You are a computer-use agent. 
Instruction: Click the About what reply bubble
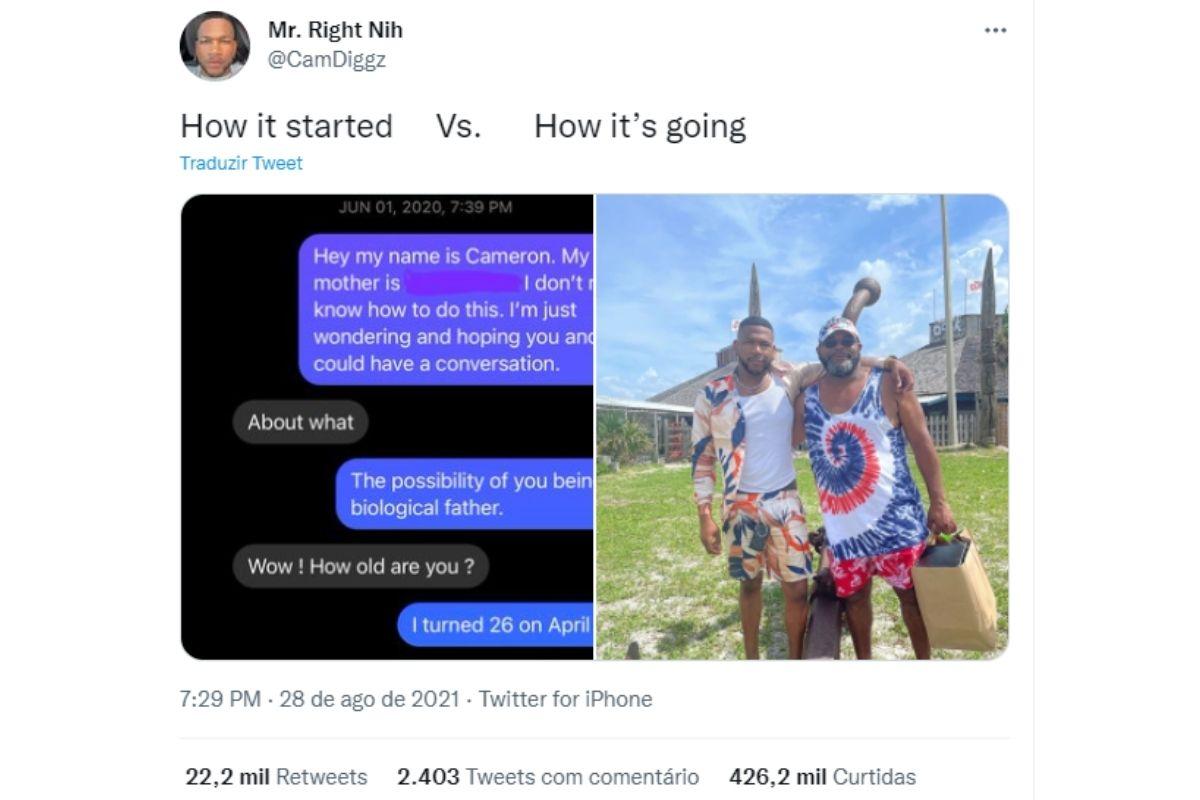click(x=301, y=422)
